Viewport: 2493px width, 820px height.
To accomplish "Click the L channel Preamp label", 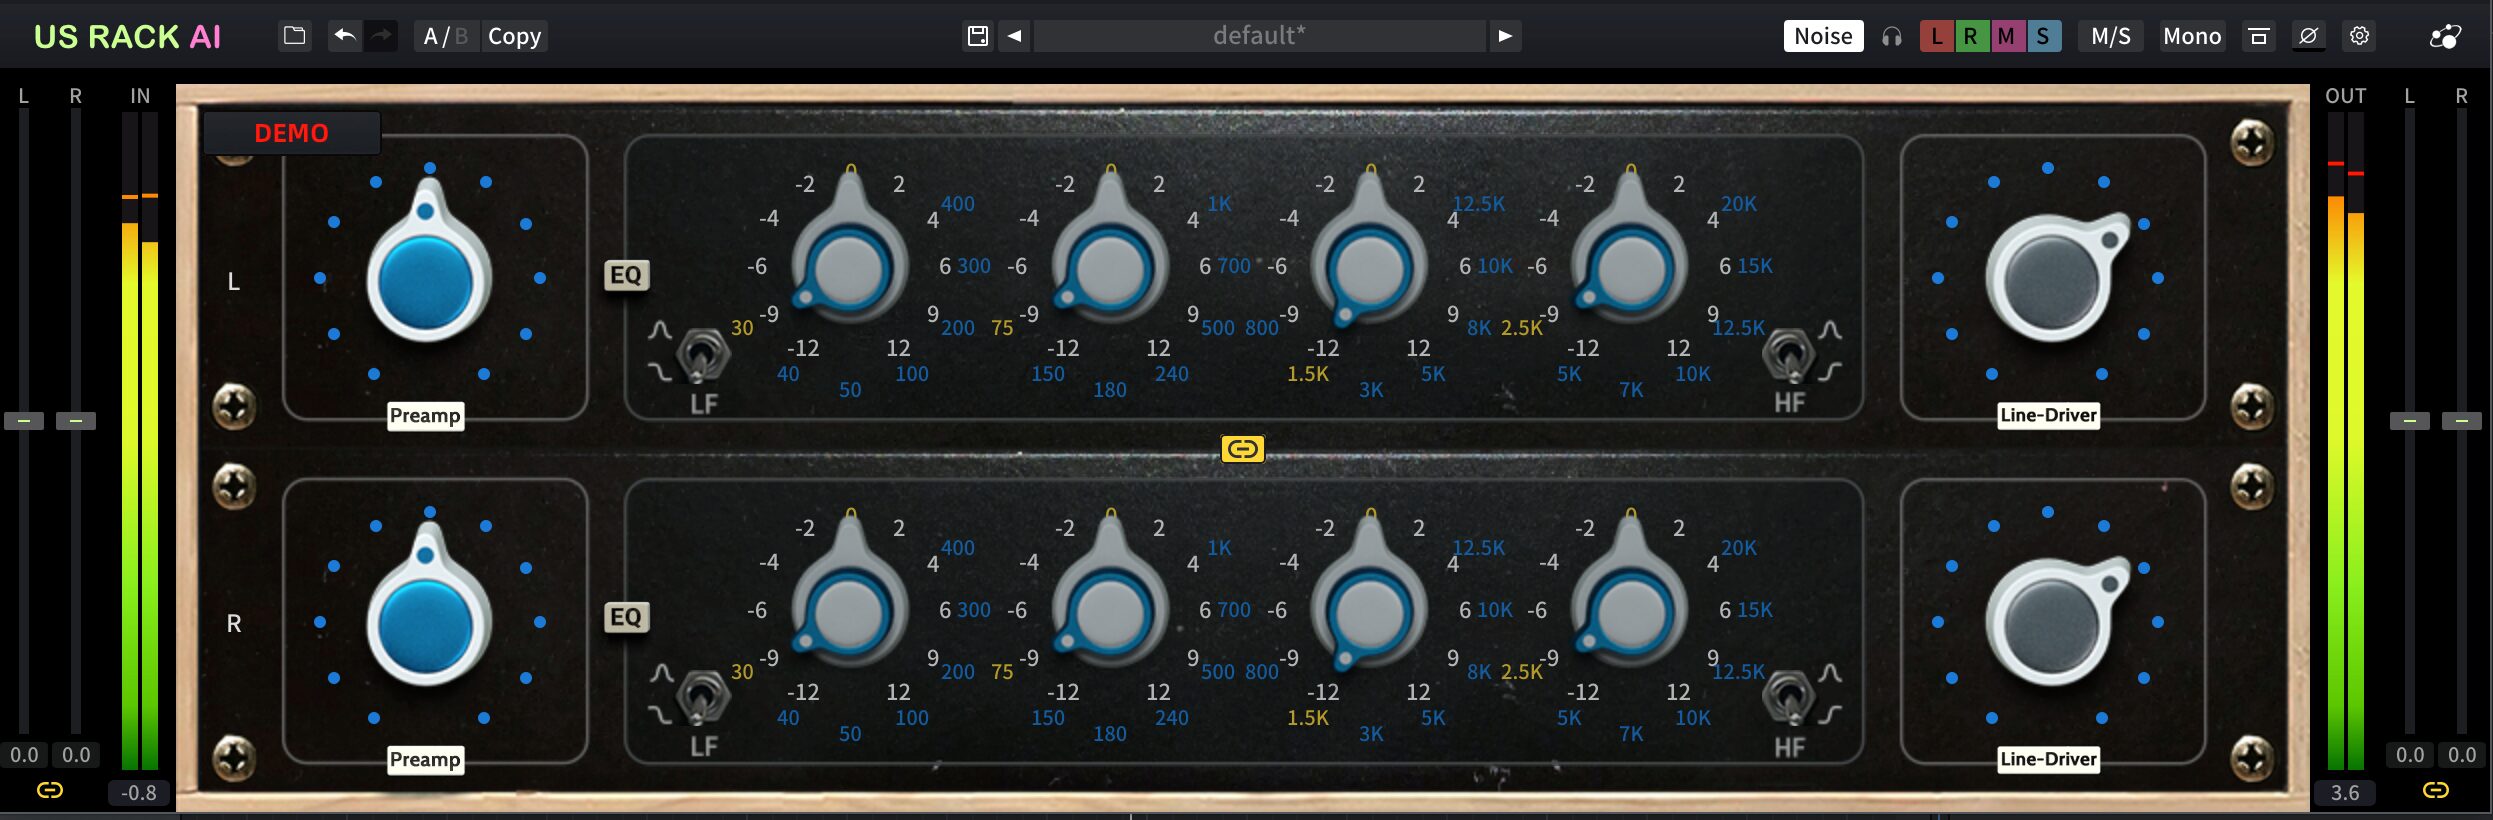I will (425, 416).
